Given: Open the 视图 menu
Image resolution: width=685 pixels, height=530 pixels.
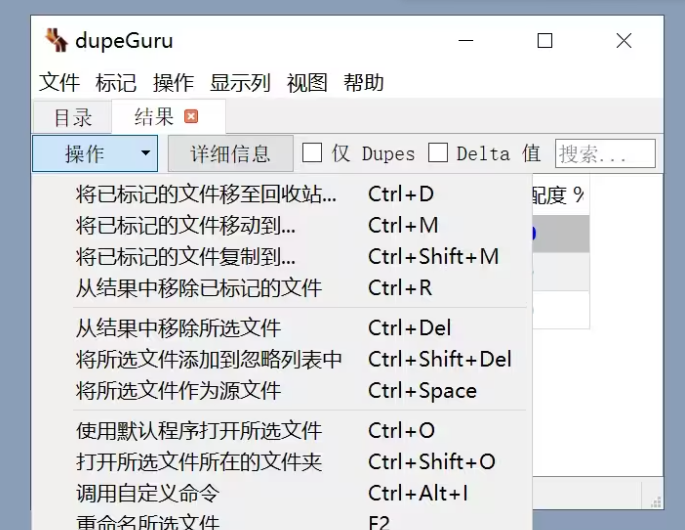Looking at the screenshot, I should coord(307,83).
